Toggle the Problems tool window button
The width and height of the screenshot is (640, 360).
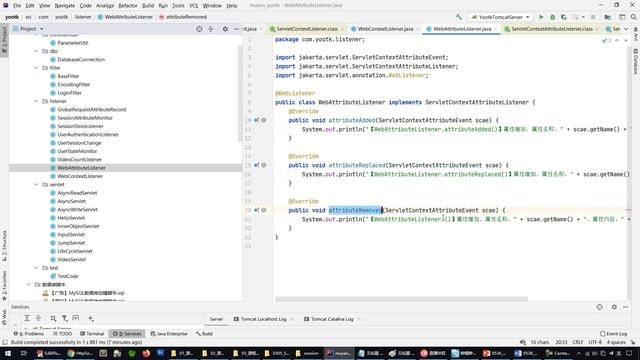pos(29,333)
